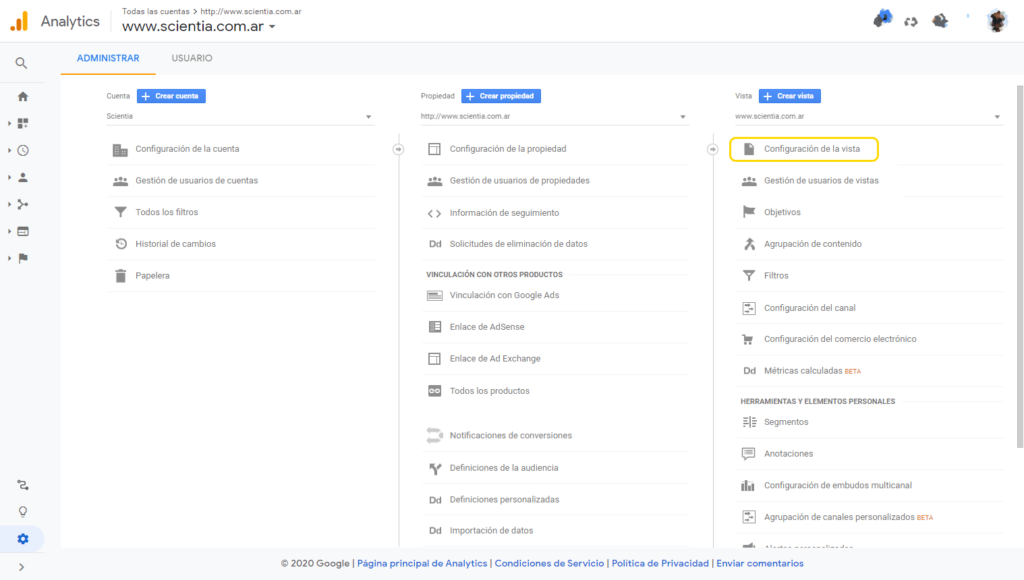Click the Crear propiedad button
This screenshot has height=580, width=1024.
pyautogui.click(x=500, y=95)
